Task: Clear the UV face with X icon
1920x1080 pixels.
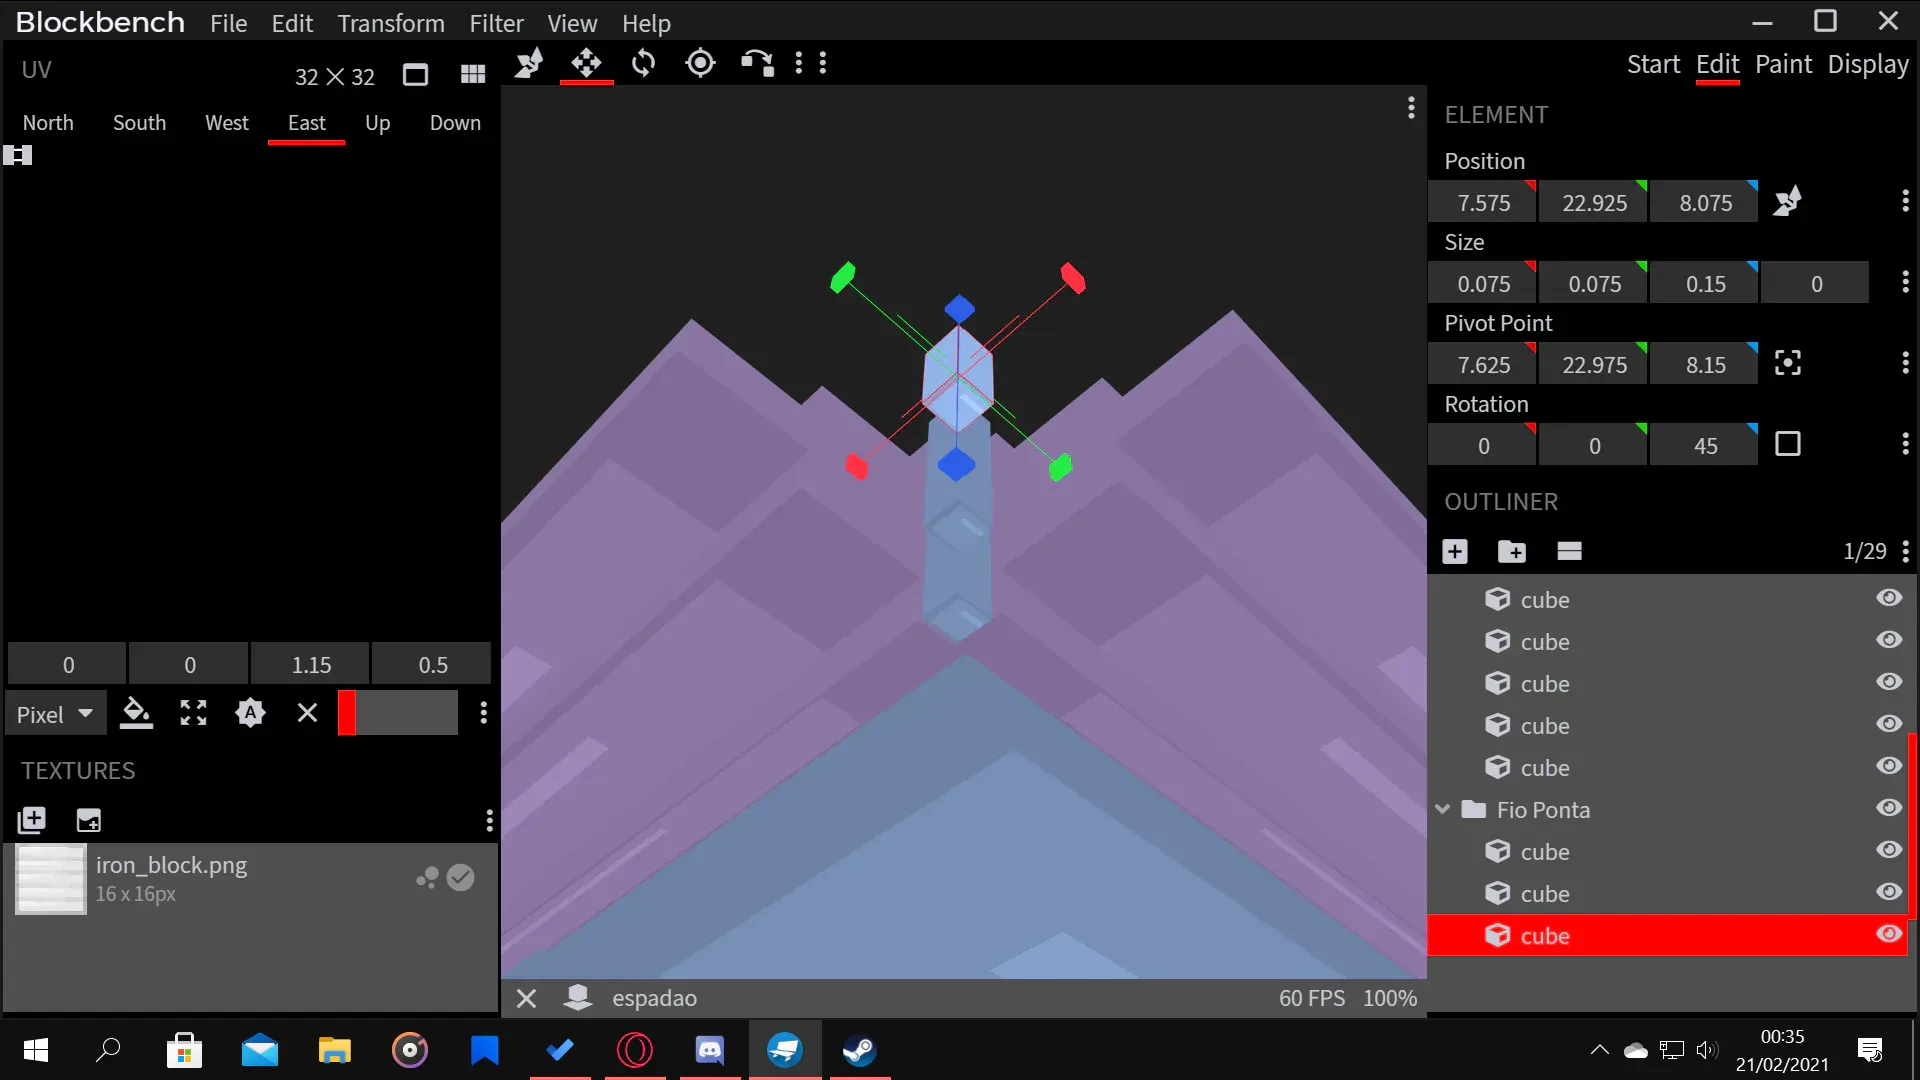Action: click(307, 713)
